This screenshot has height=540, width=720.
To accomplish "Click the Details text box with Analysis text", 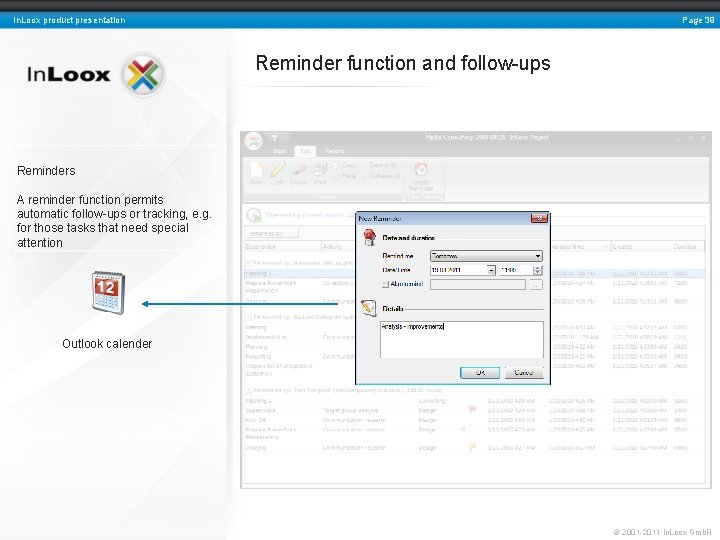I will click(x=462, y=339).
